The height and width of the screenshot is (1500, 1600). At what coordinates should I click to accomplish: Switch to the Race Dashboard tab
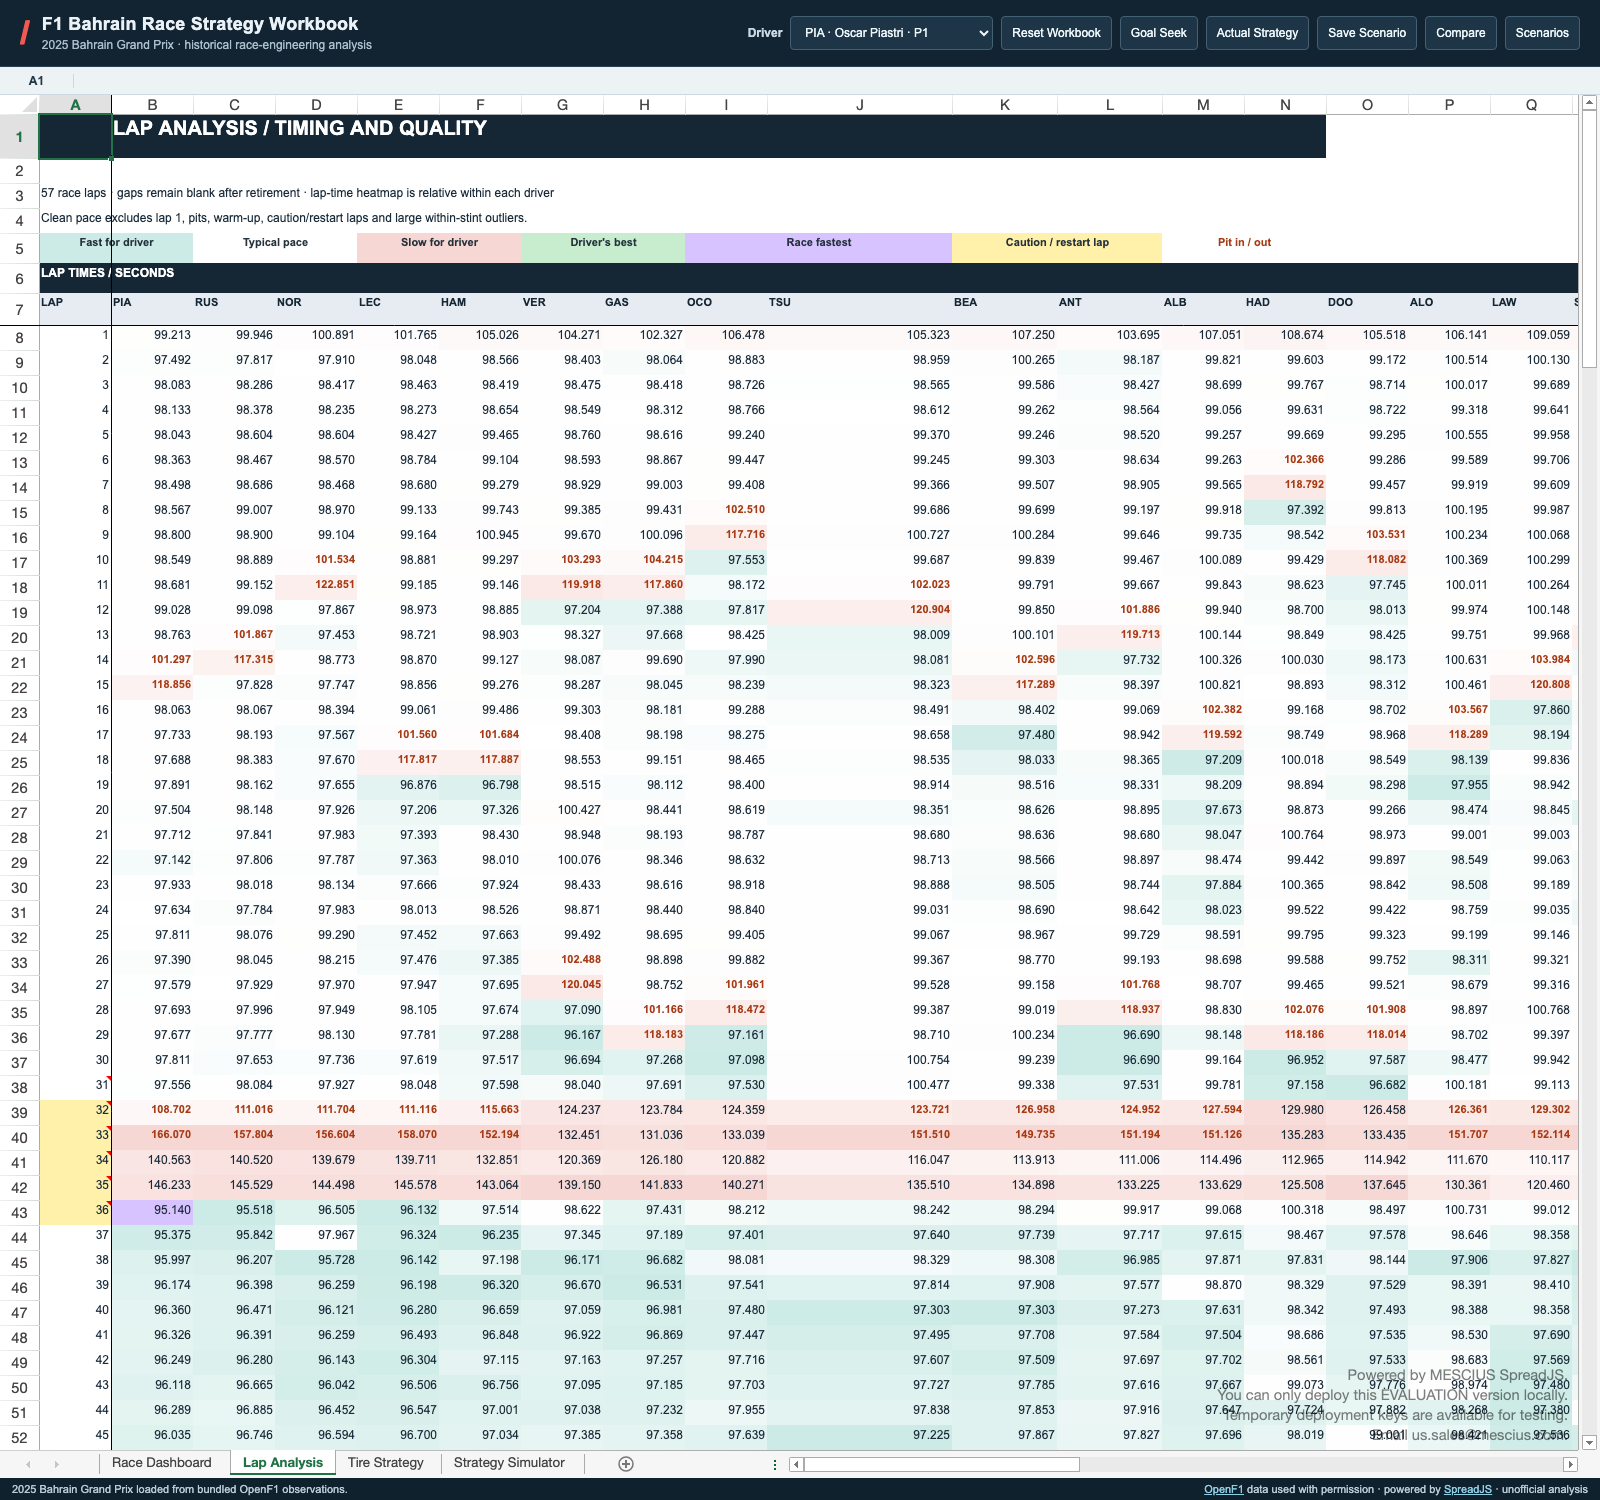coord(162,1463)
